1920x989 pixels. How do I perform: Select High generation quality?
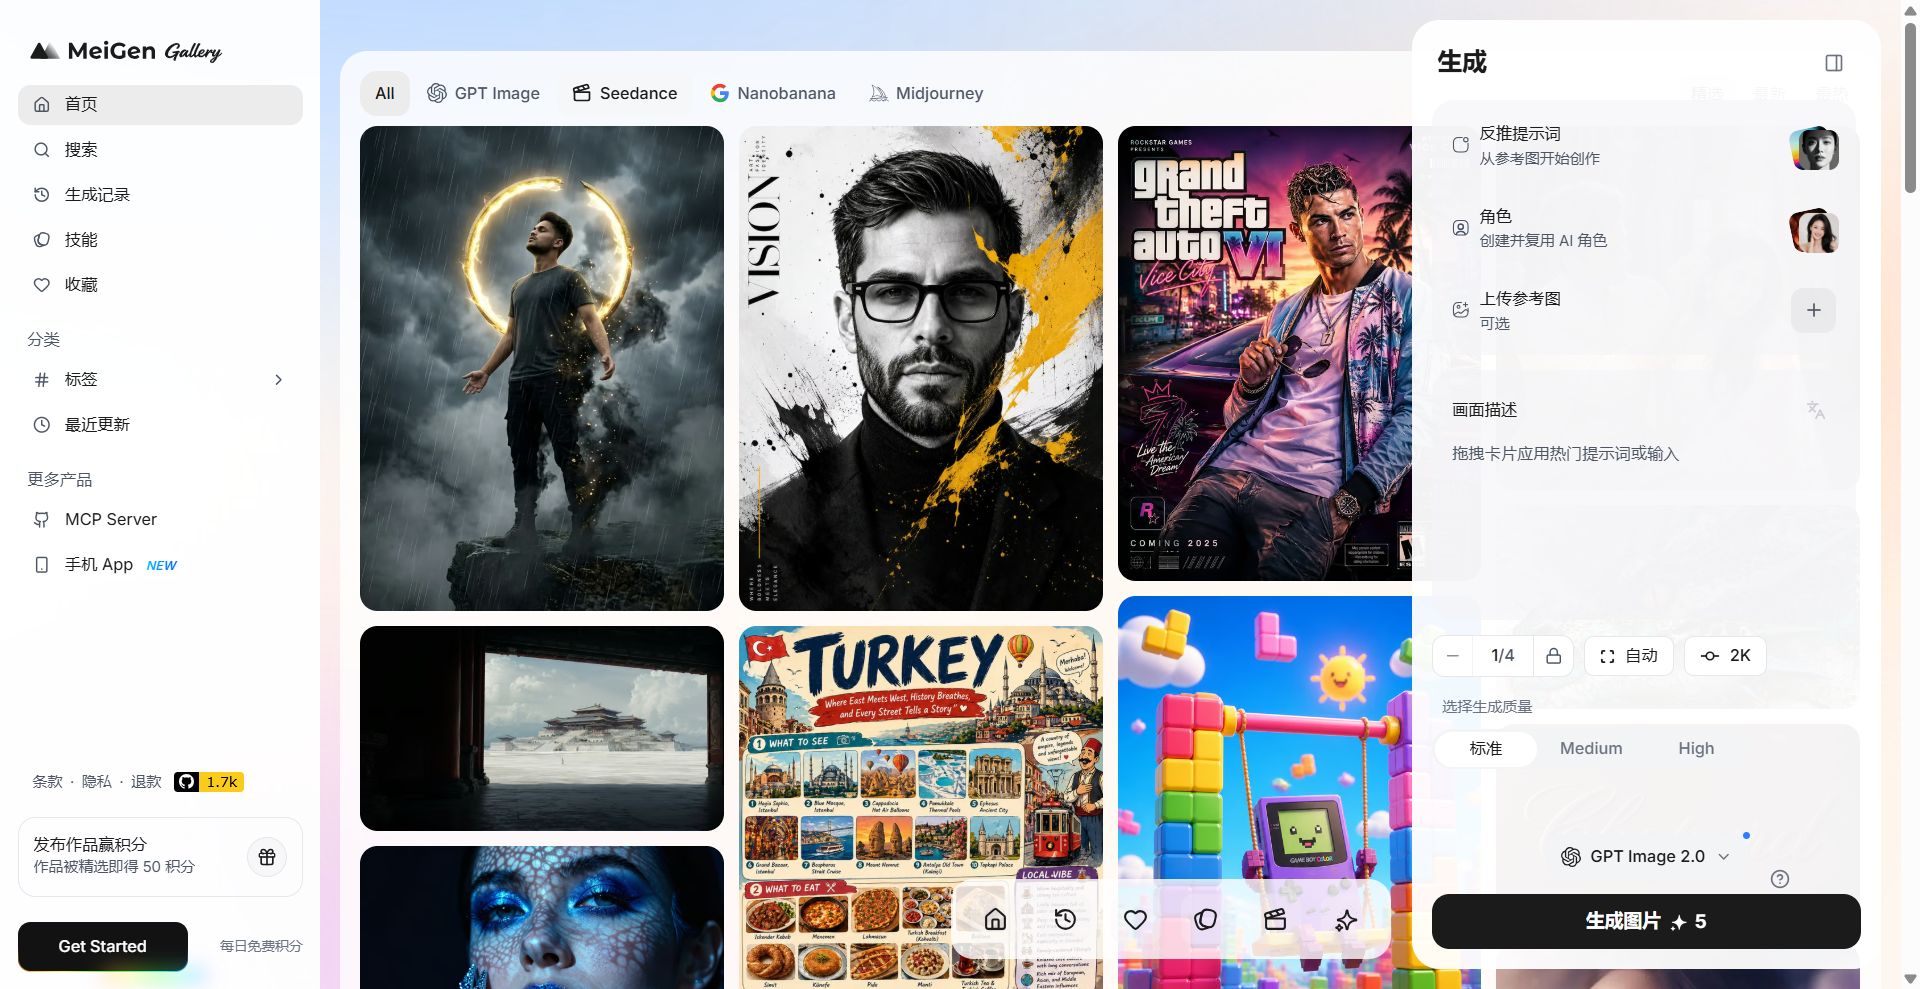(x=1696, y=749)
